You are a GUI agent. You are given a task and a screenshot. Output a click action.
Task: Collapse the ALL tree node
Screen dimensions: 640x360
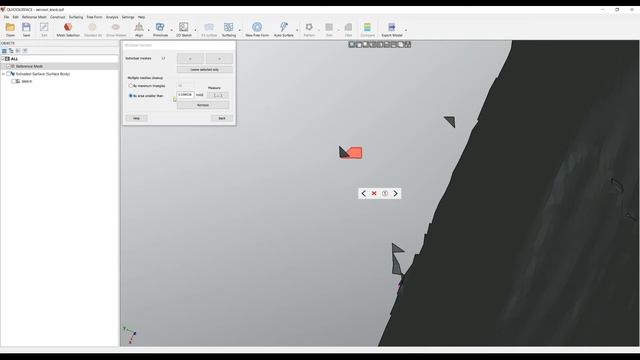pos(2,59)
